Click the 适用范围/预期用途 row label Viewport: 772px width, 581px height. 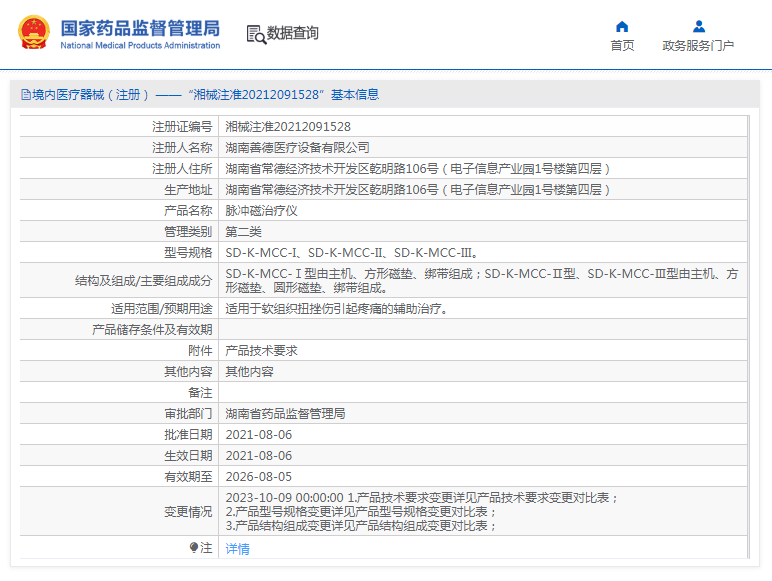click(161, 309)
